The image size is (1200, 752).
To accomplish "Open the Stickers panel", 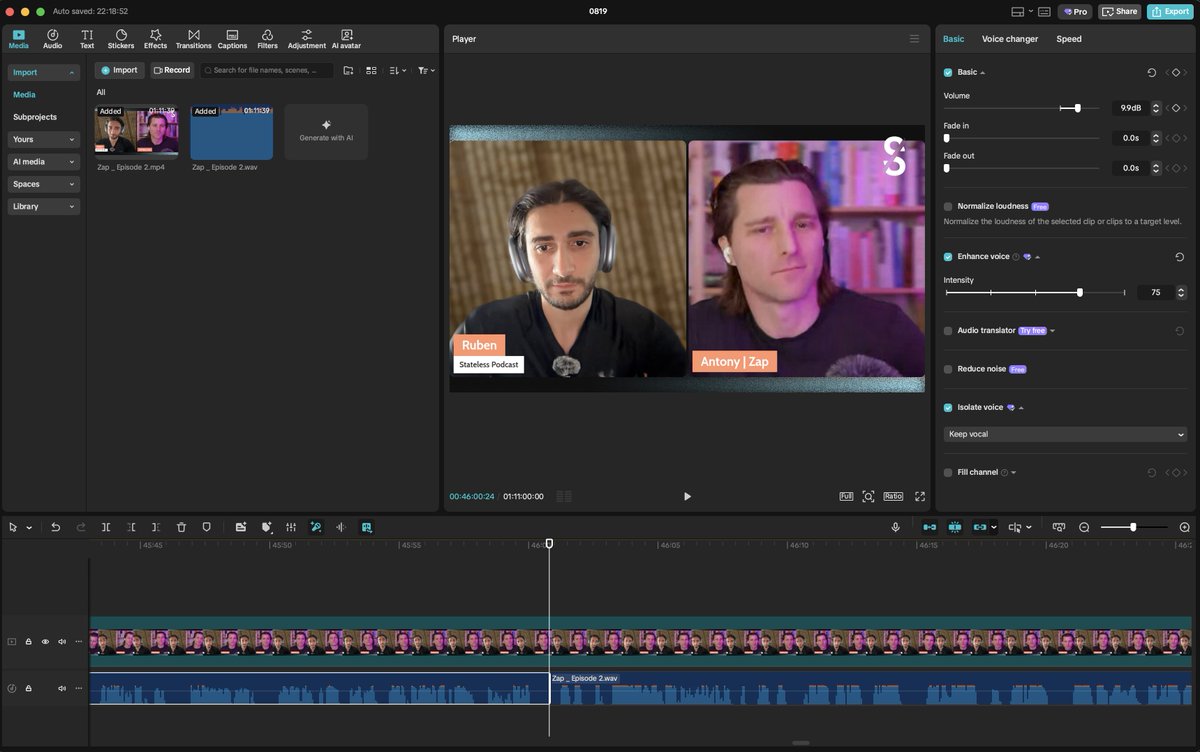I will click(120, 39).
